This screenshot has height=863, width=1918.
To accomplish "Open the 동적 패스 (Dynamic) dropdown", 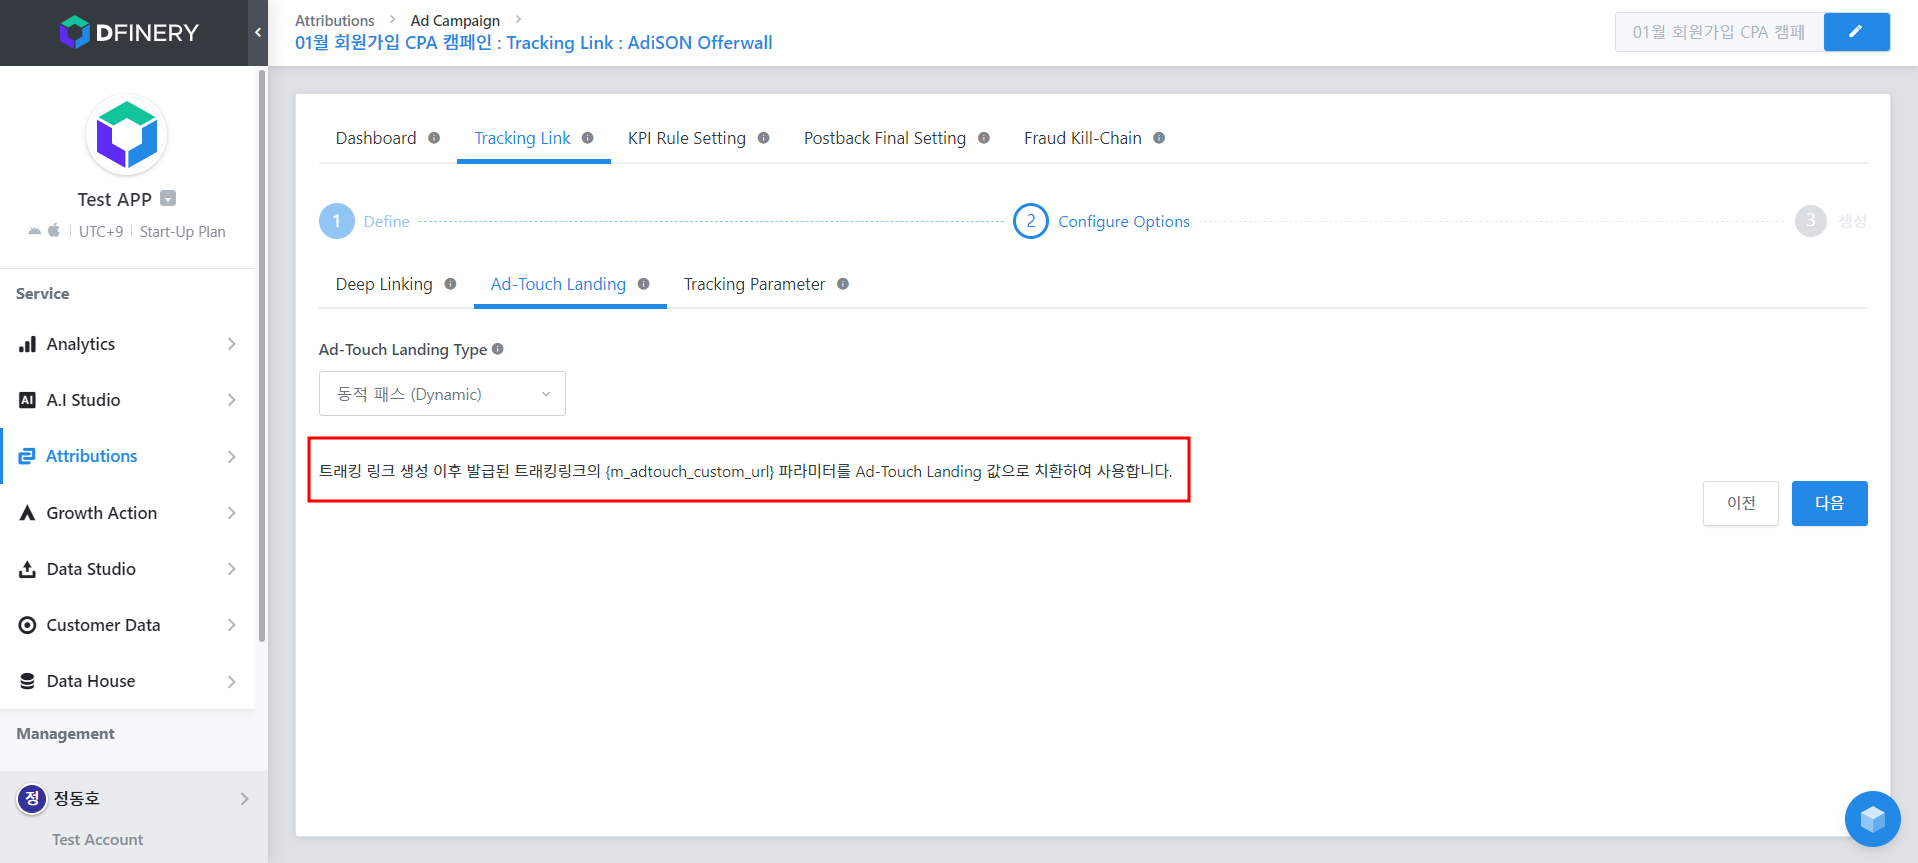I will pos(442,394).
